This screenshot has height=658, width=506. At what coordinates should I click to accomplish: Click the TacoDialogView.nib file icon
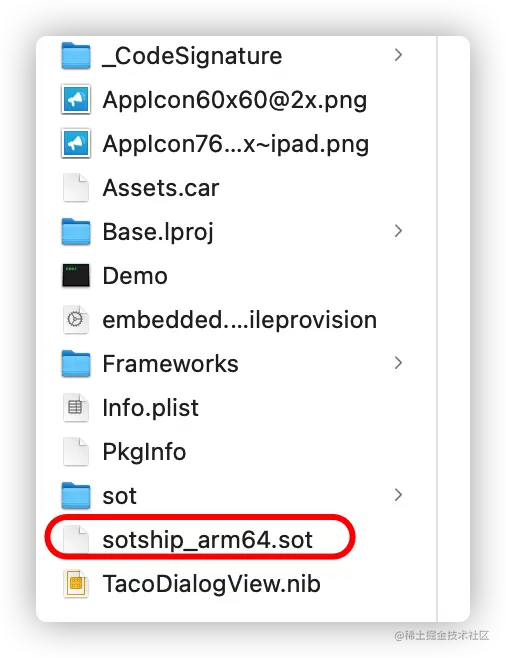tap(76, 583)
